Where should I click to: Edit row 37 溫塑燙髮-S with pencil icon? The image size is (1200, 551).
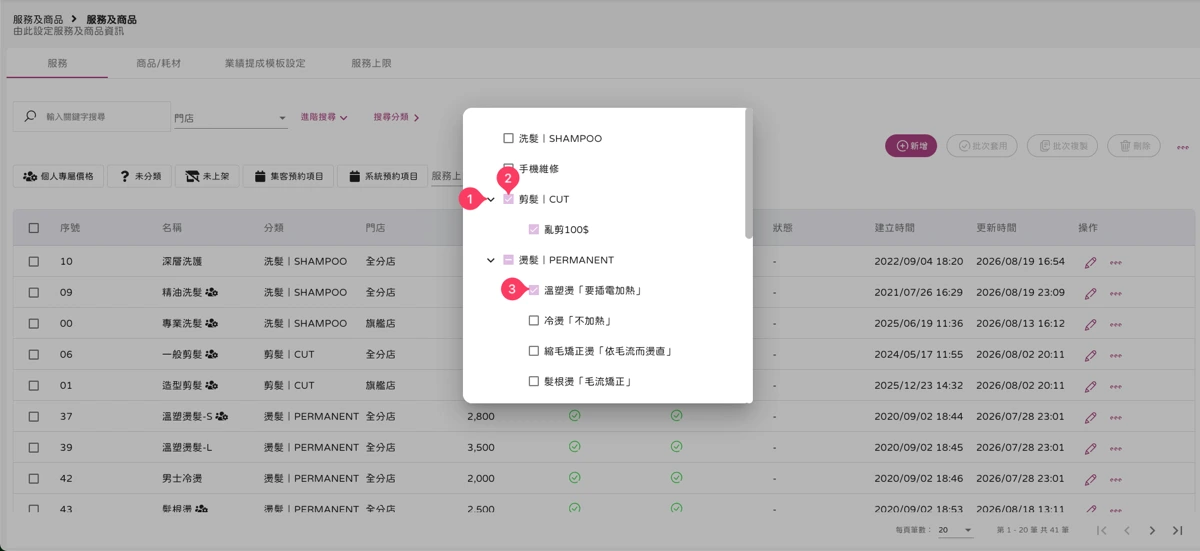pos(1090,417)
